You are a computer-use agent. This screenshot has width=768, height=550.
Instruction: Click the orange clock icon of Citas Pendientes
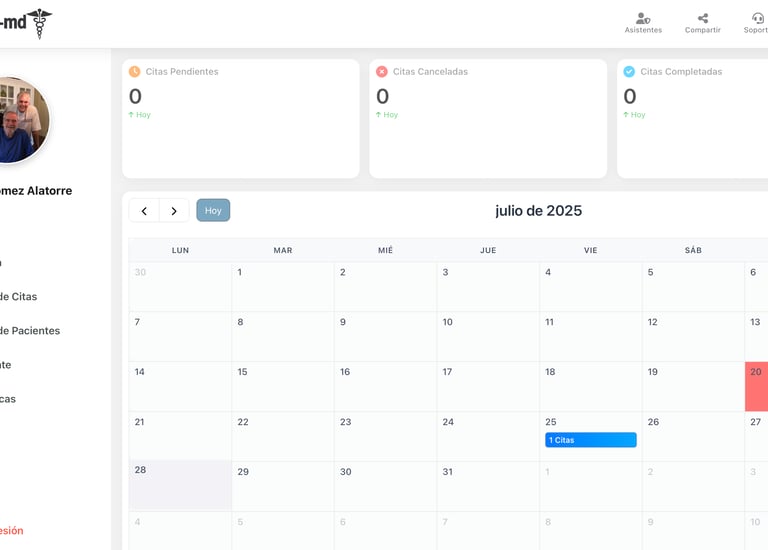[134, 72]
